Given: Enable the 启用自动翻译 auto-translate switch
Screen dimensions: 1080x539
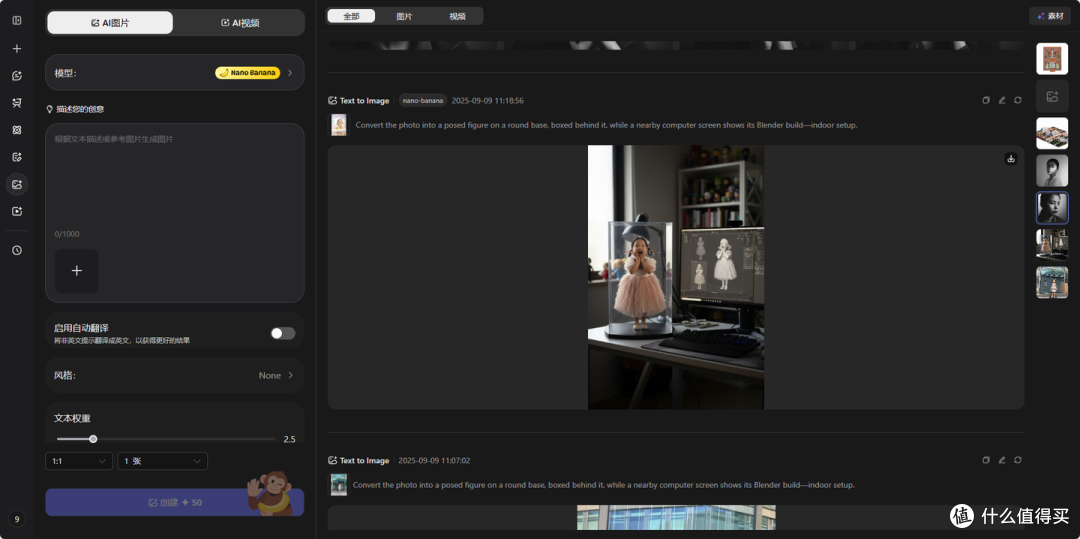Looking at the screenshot, I should pyautogui.click(x=282, y=333).
